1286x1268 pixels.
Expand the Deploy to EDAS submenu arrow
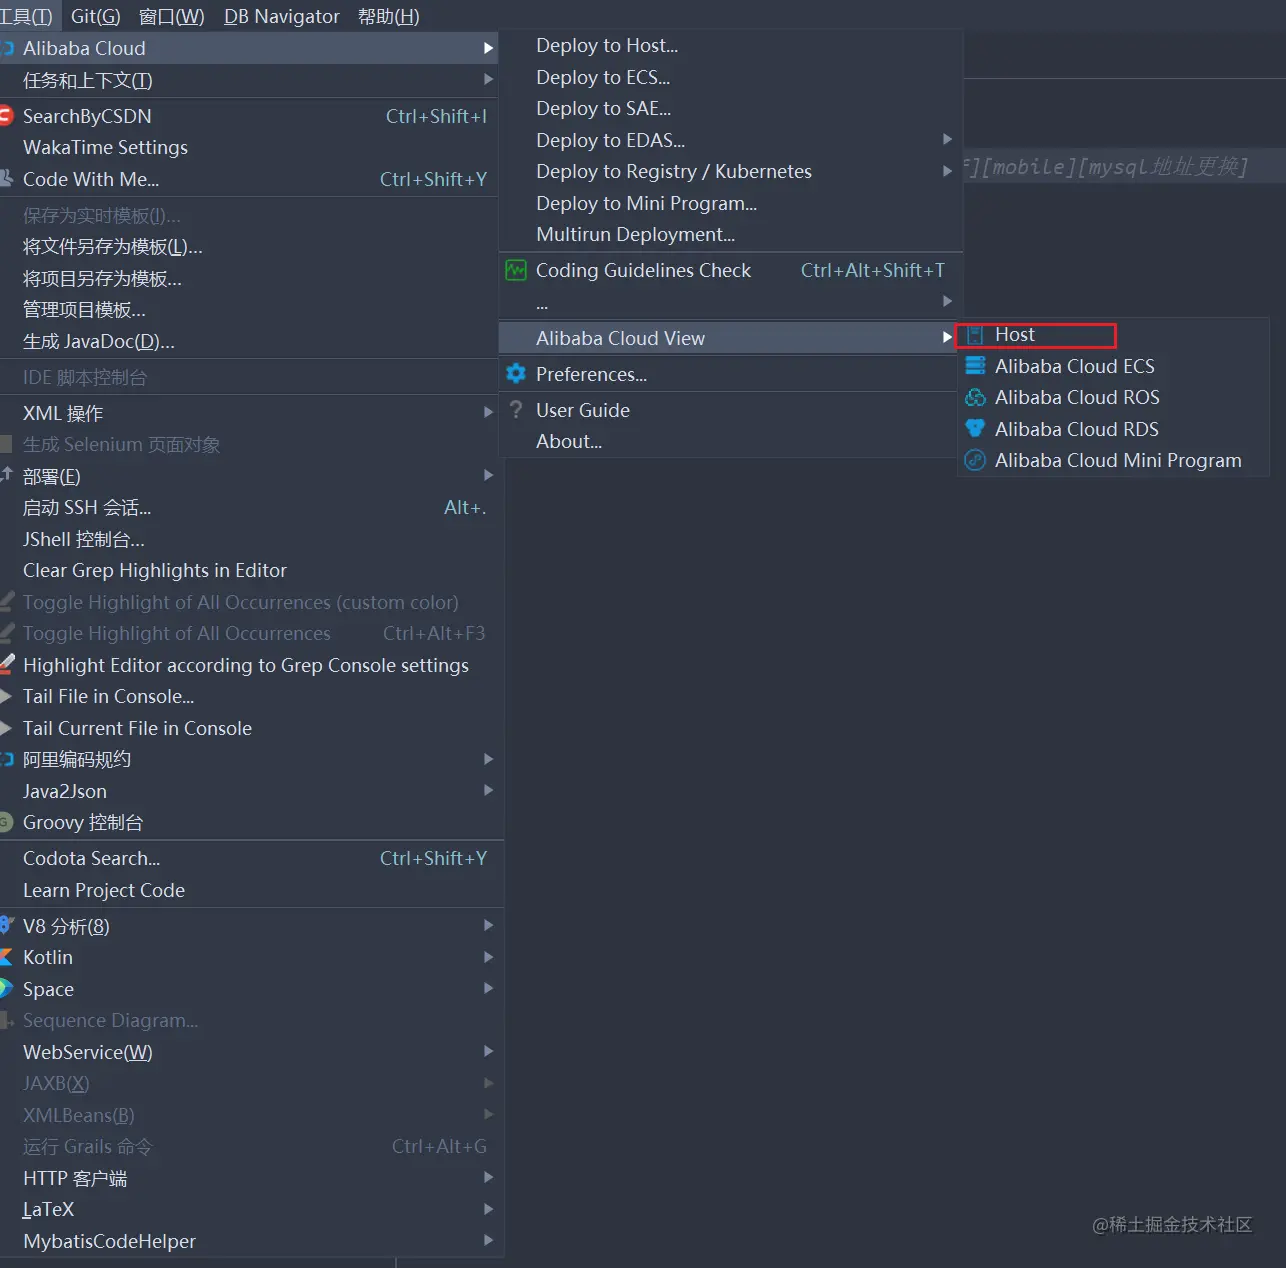(x=947, y=140)
